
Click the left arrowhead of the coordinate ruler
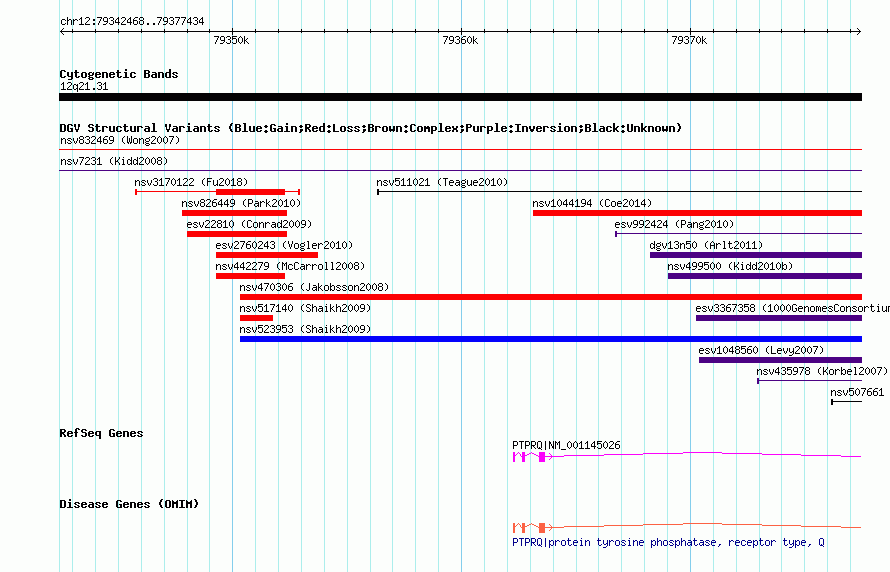(x=63, y=32)
